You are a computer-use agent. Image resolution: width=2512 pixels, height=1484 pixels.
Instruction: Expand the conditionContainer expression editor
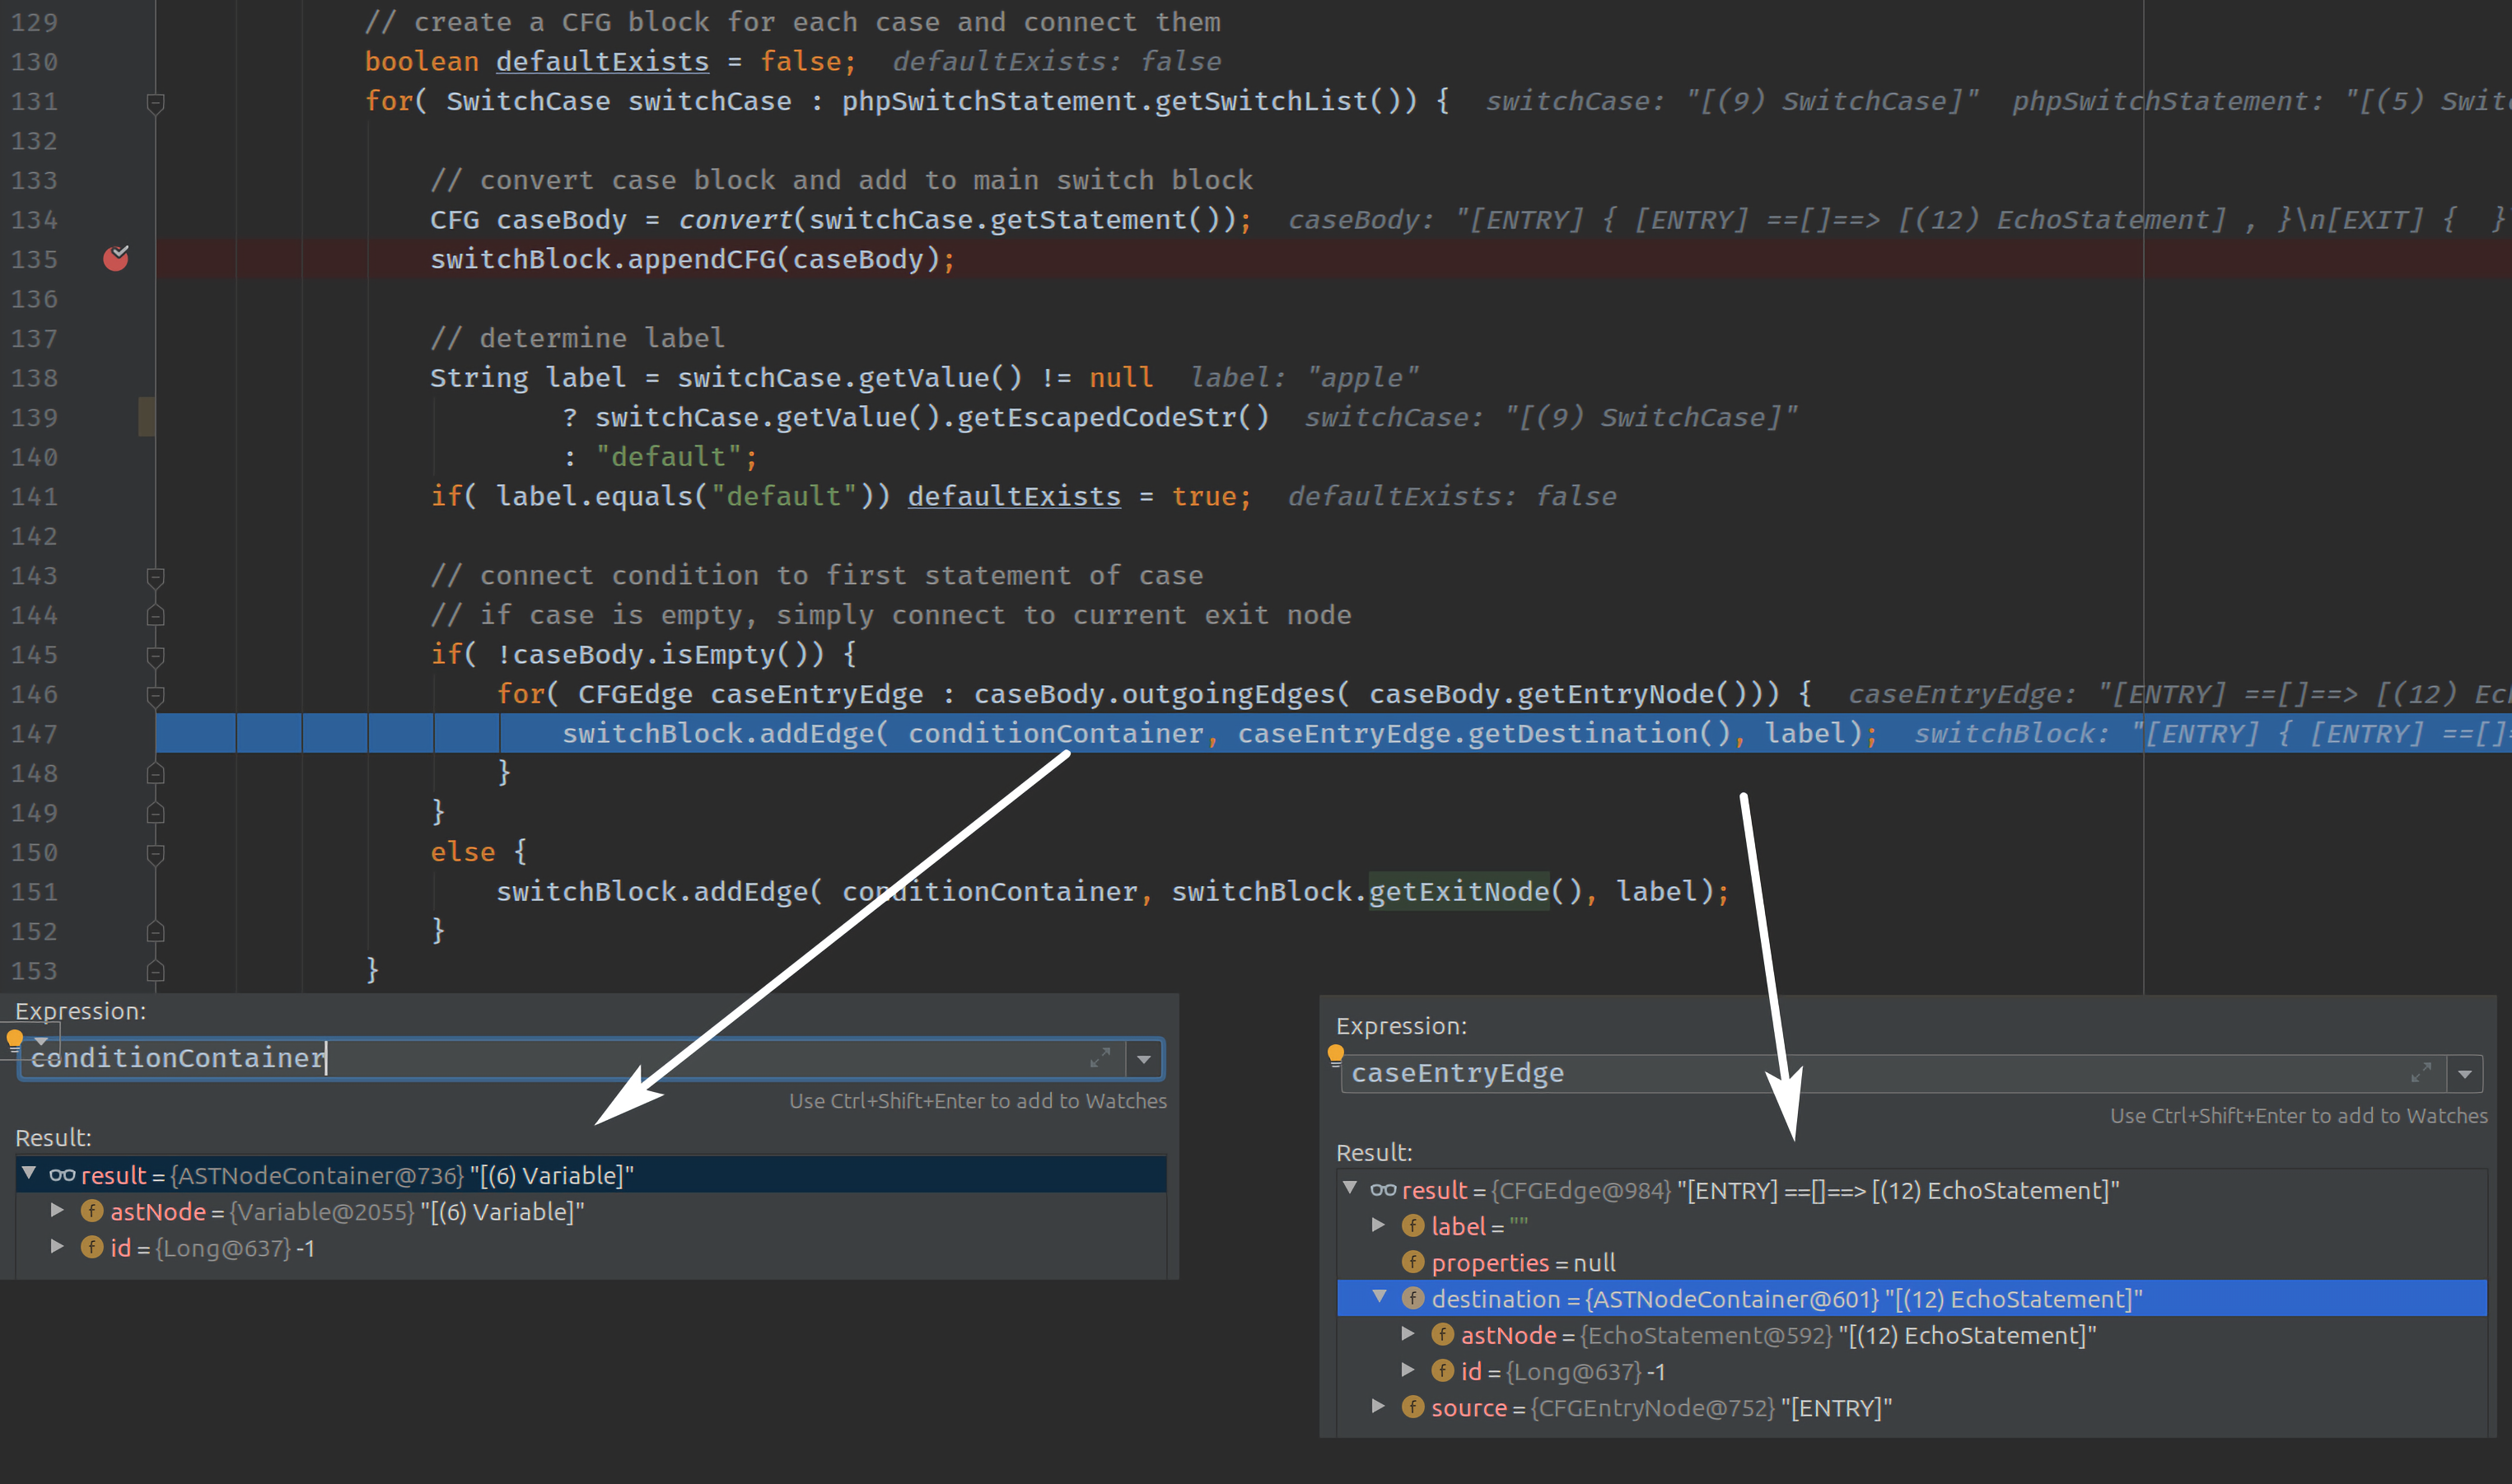click(x=1100, y=1058)
